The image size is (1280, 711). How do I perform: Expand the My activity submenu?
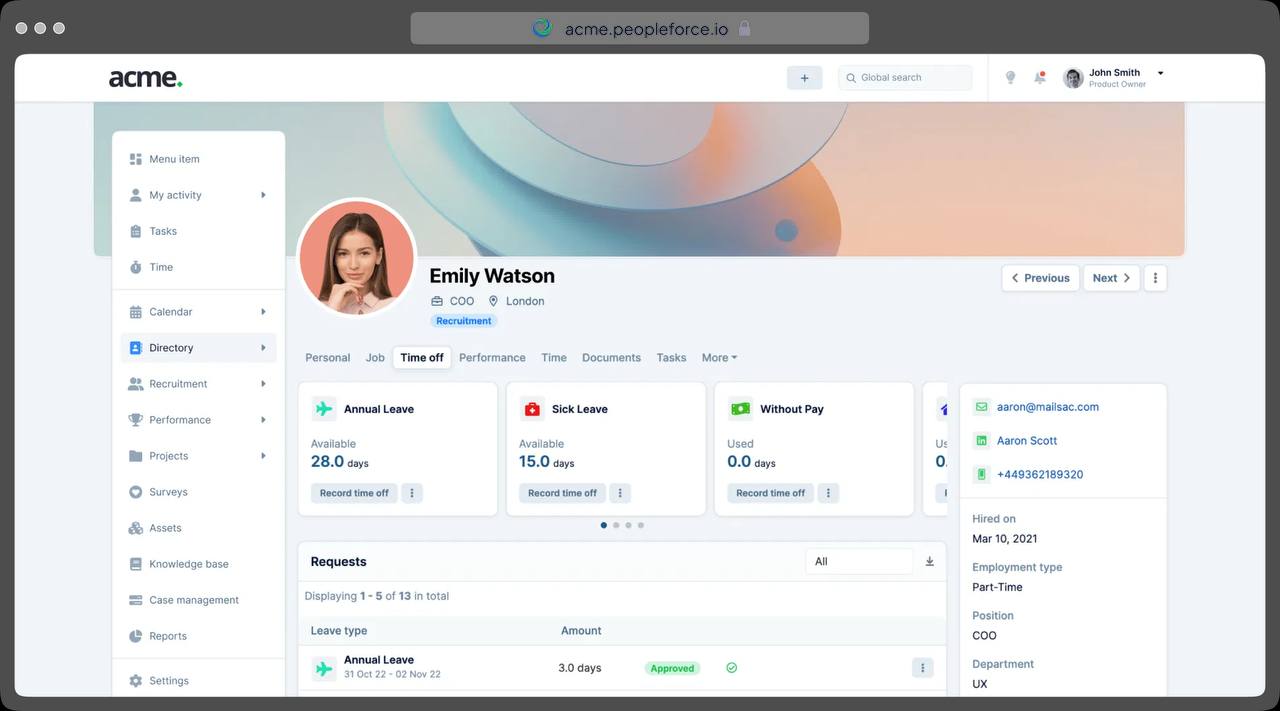click(x=263, y=195)
